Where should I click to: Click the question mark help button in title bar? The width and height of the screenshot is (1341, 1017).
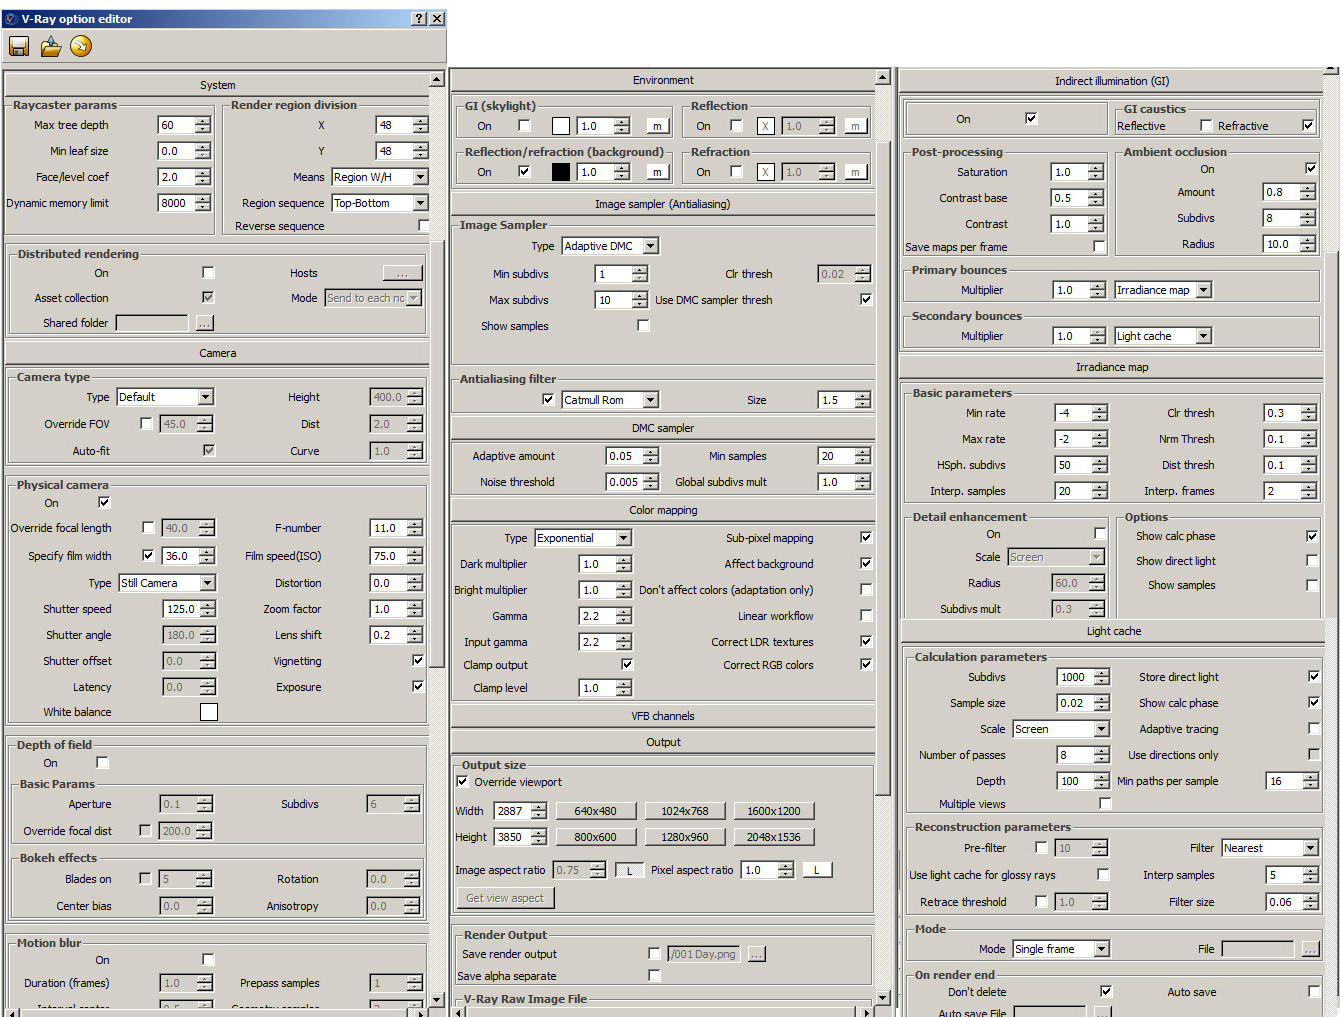[419, 19]
